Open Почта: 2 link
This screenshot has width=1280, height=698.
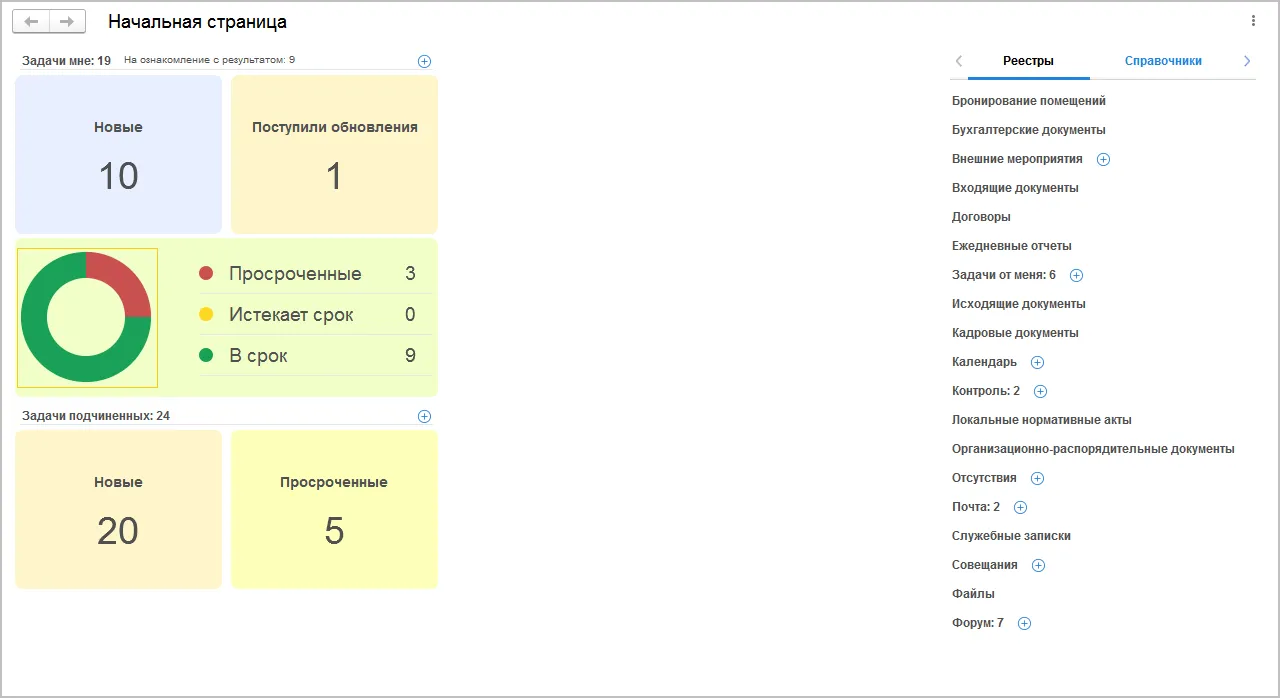click(x=976, y=507)
